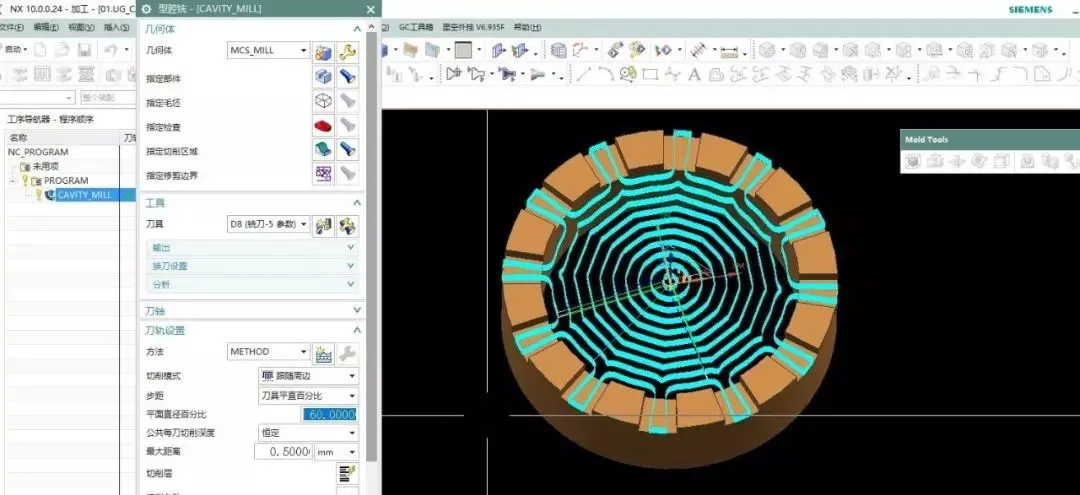Click new method icon beside METHOD dropdown

tap(323, 352)
